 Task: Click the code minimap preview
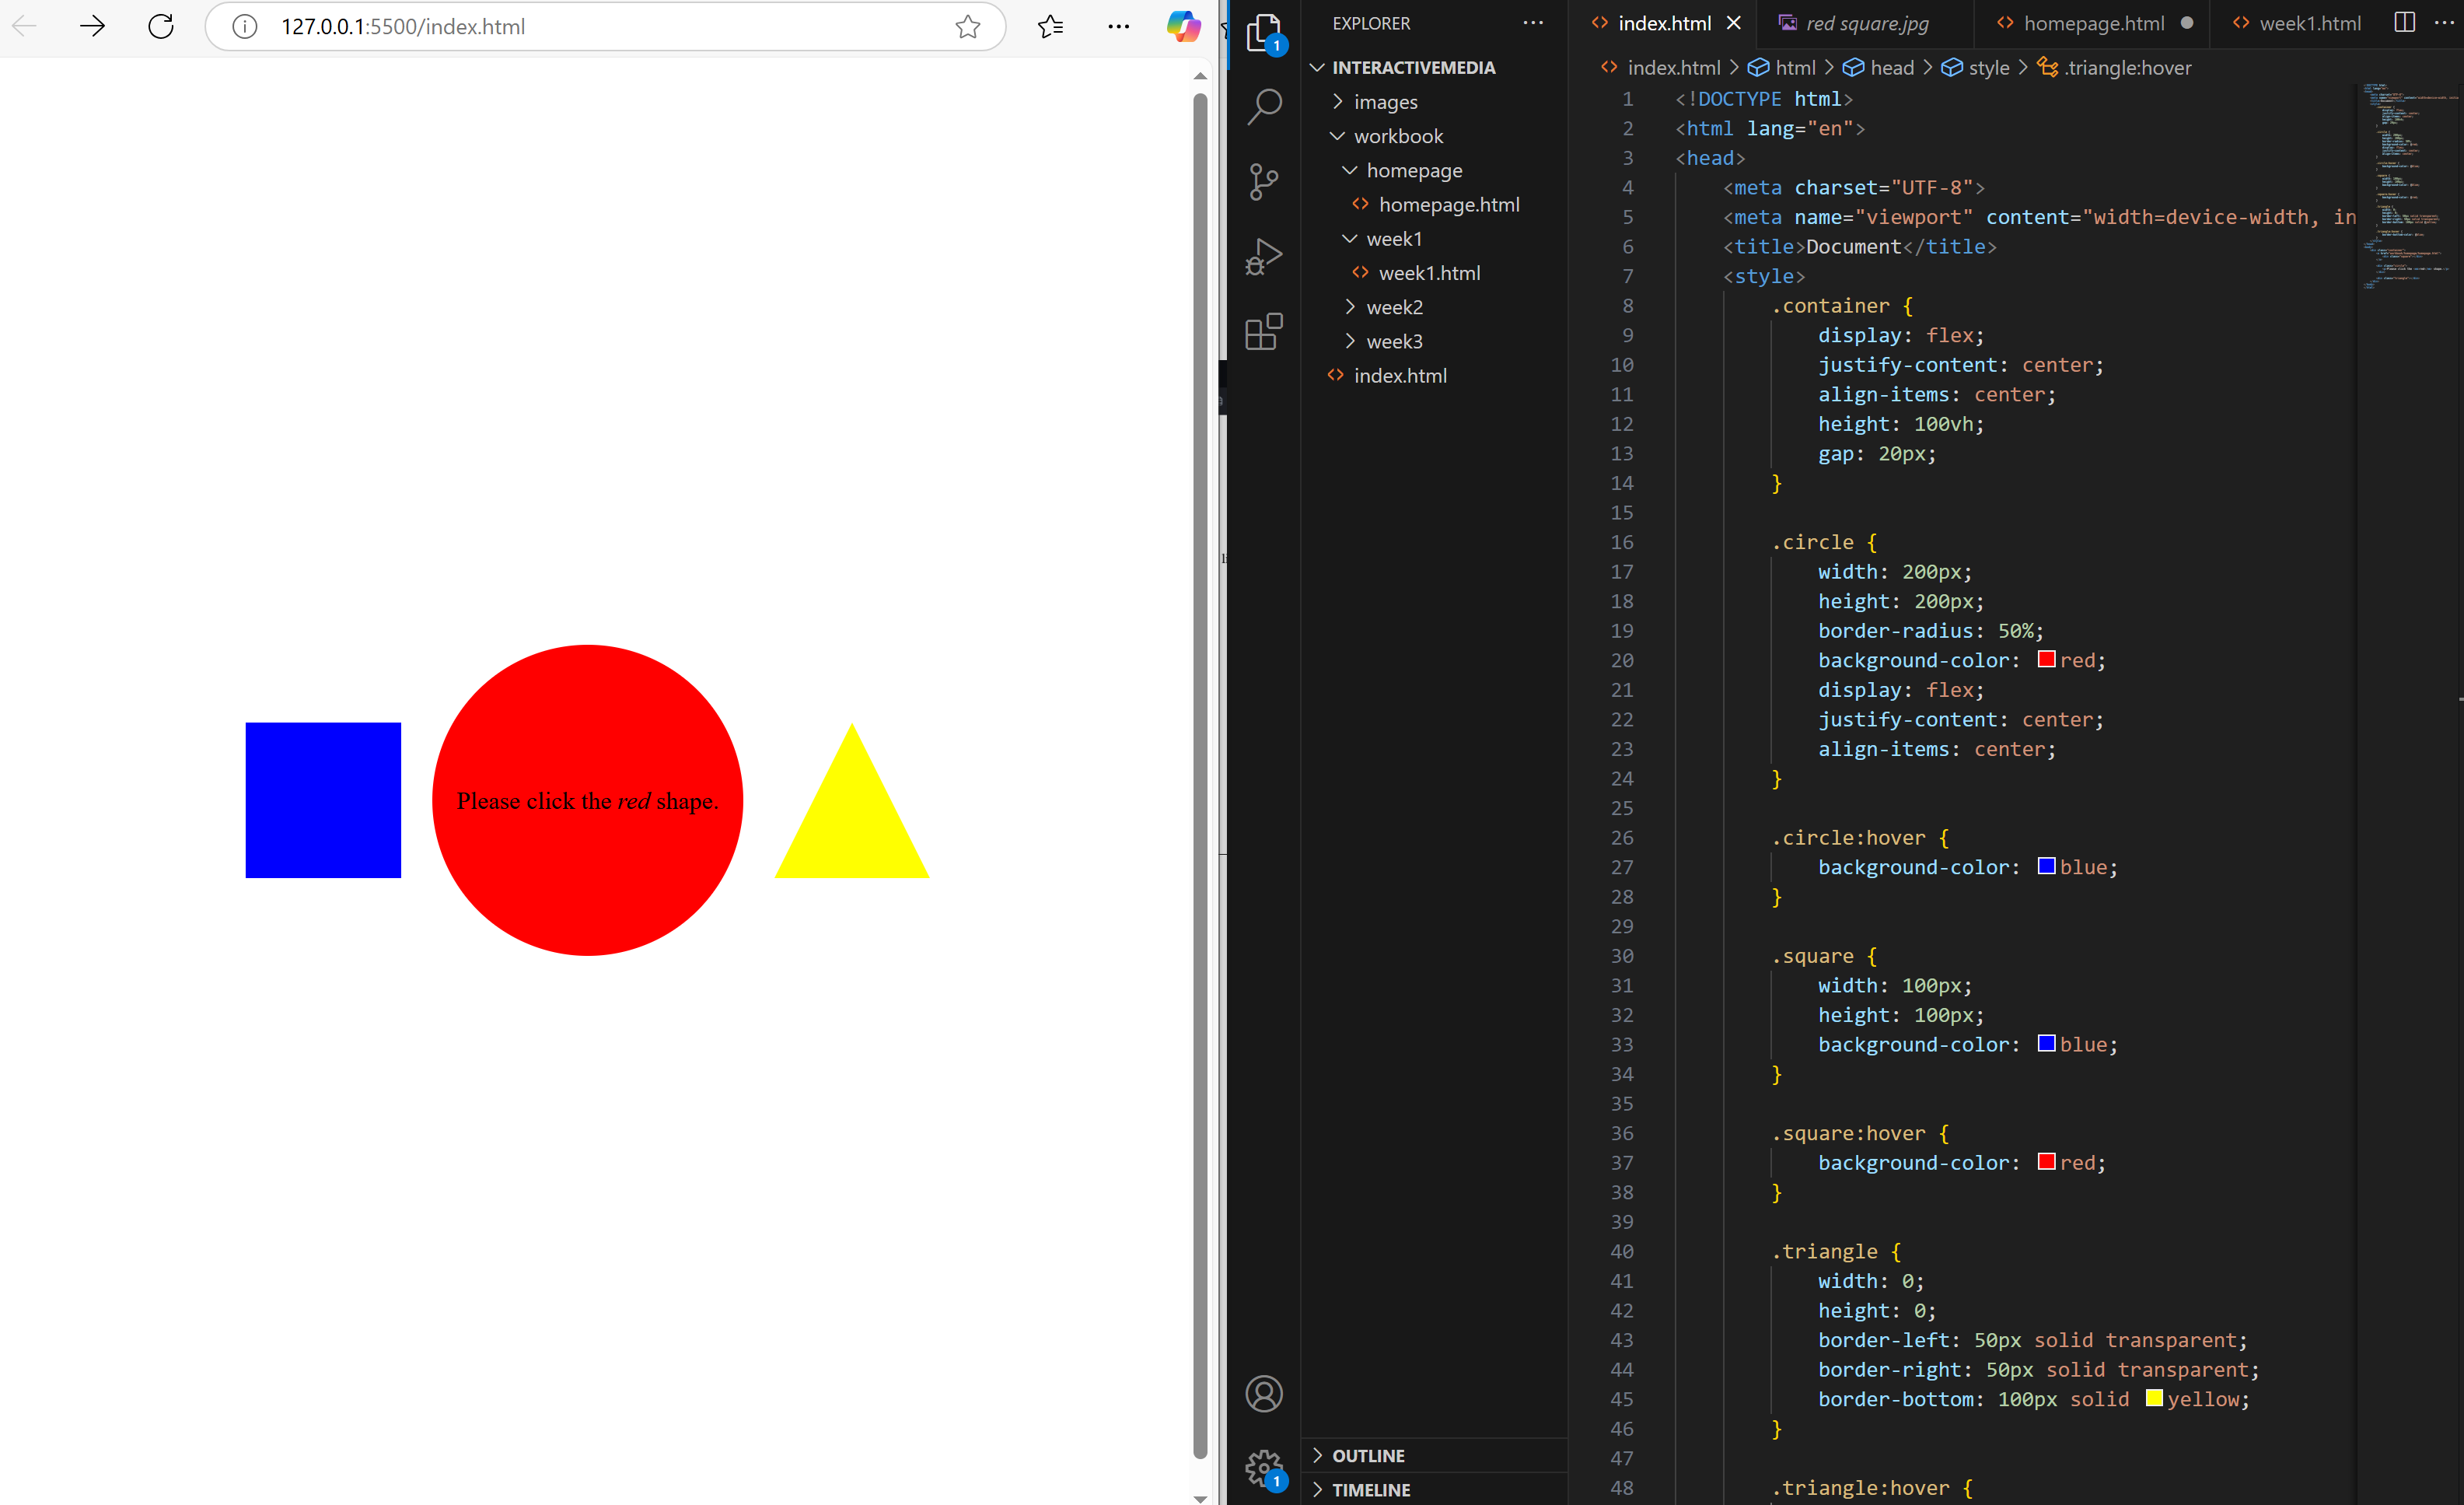pos(2410,188)
